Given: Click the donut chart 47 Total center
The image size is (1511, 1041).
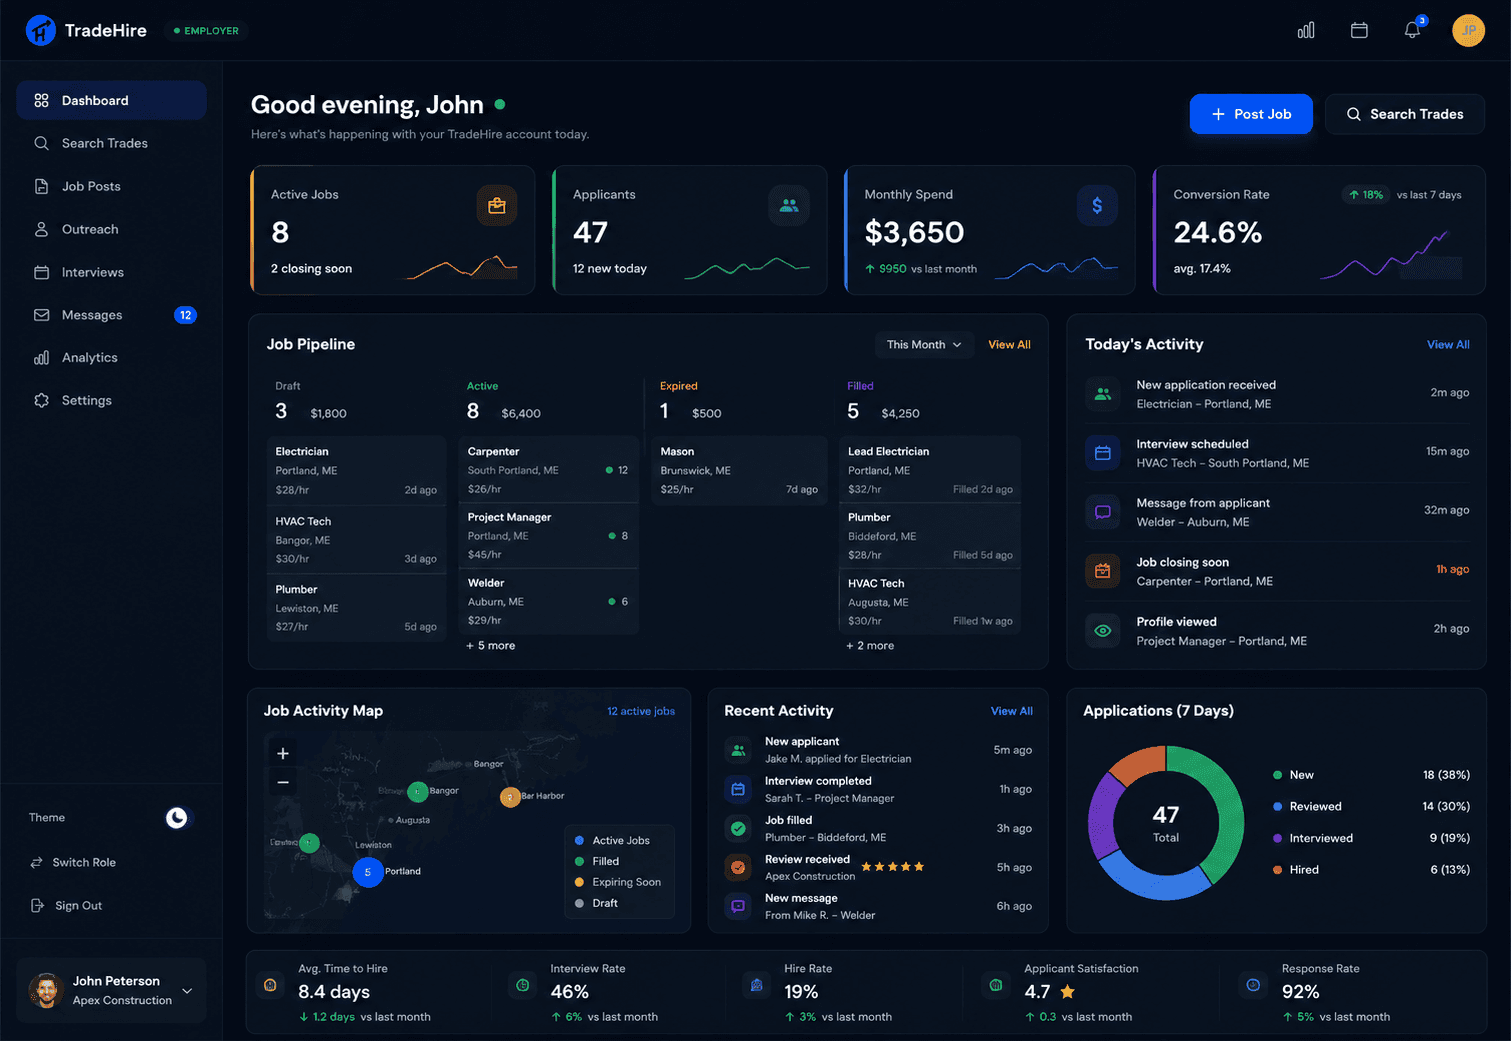Looking at the screenshot, I should click(1166, 823).
